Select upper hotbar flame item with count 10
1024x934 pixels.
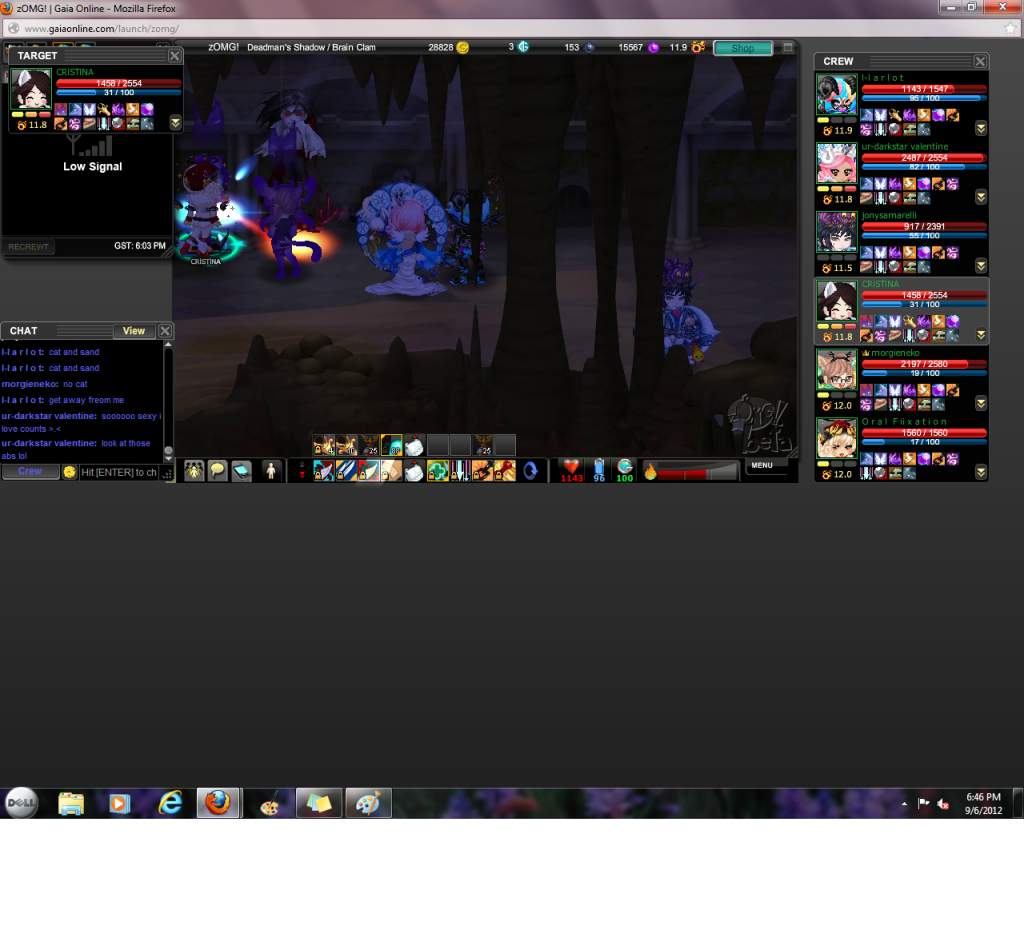[346, 445]
